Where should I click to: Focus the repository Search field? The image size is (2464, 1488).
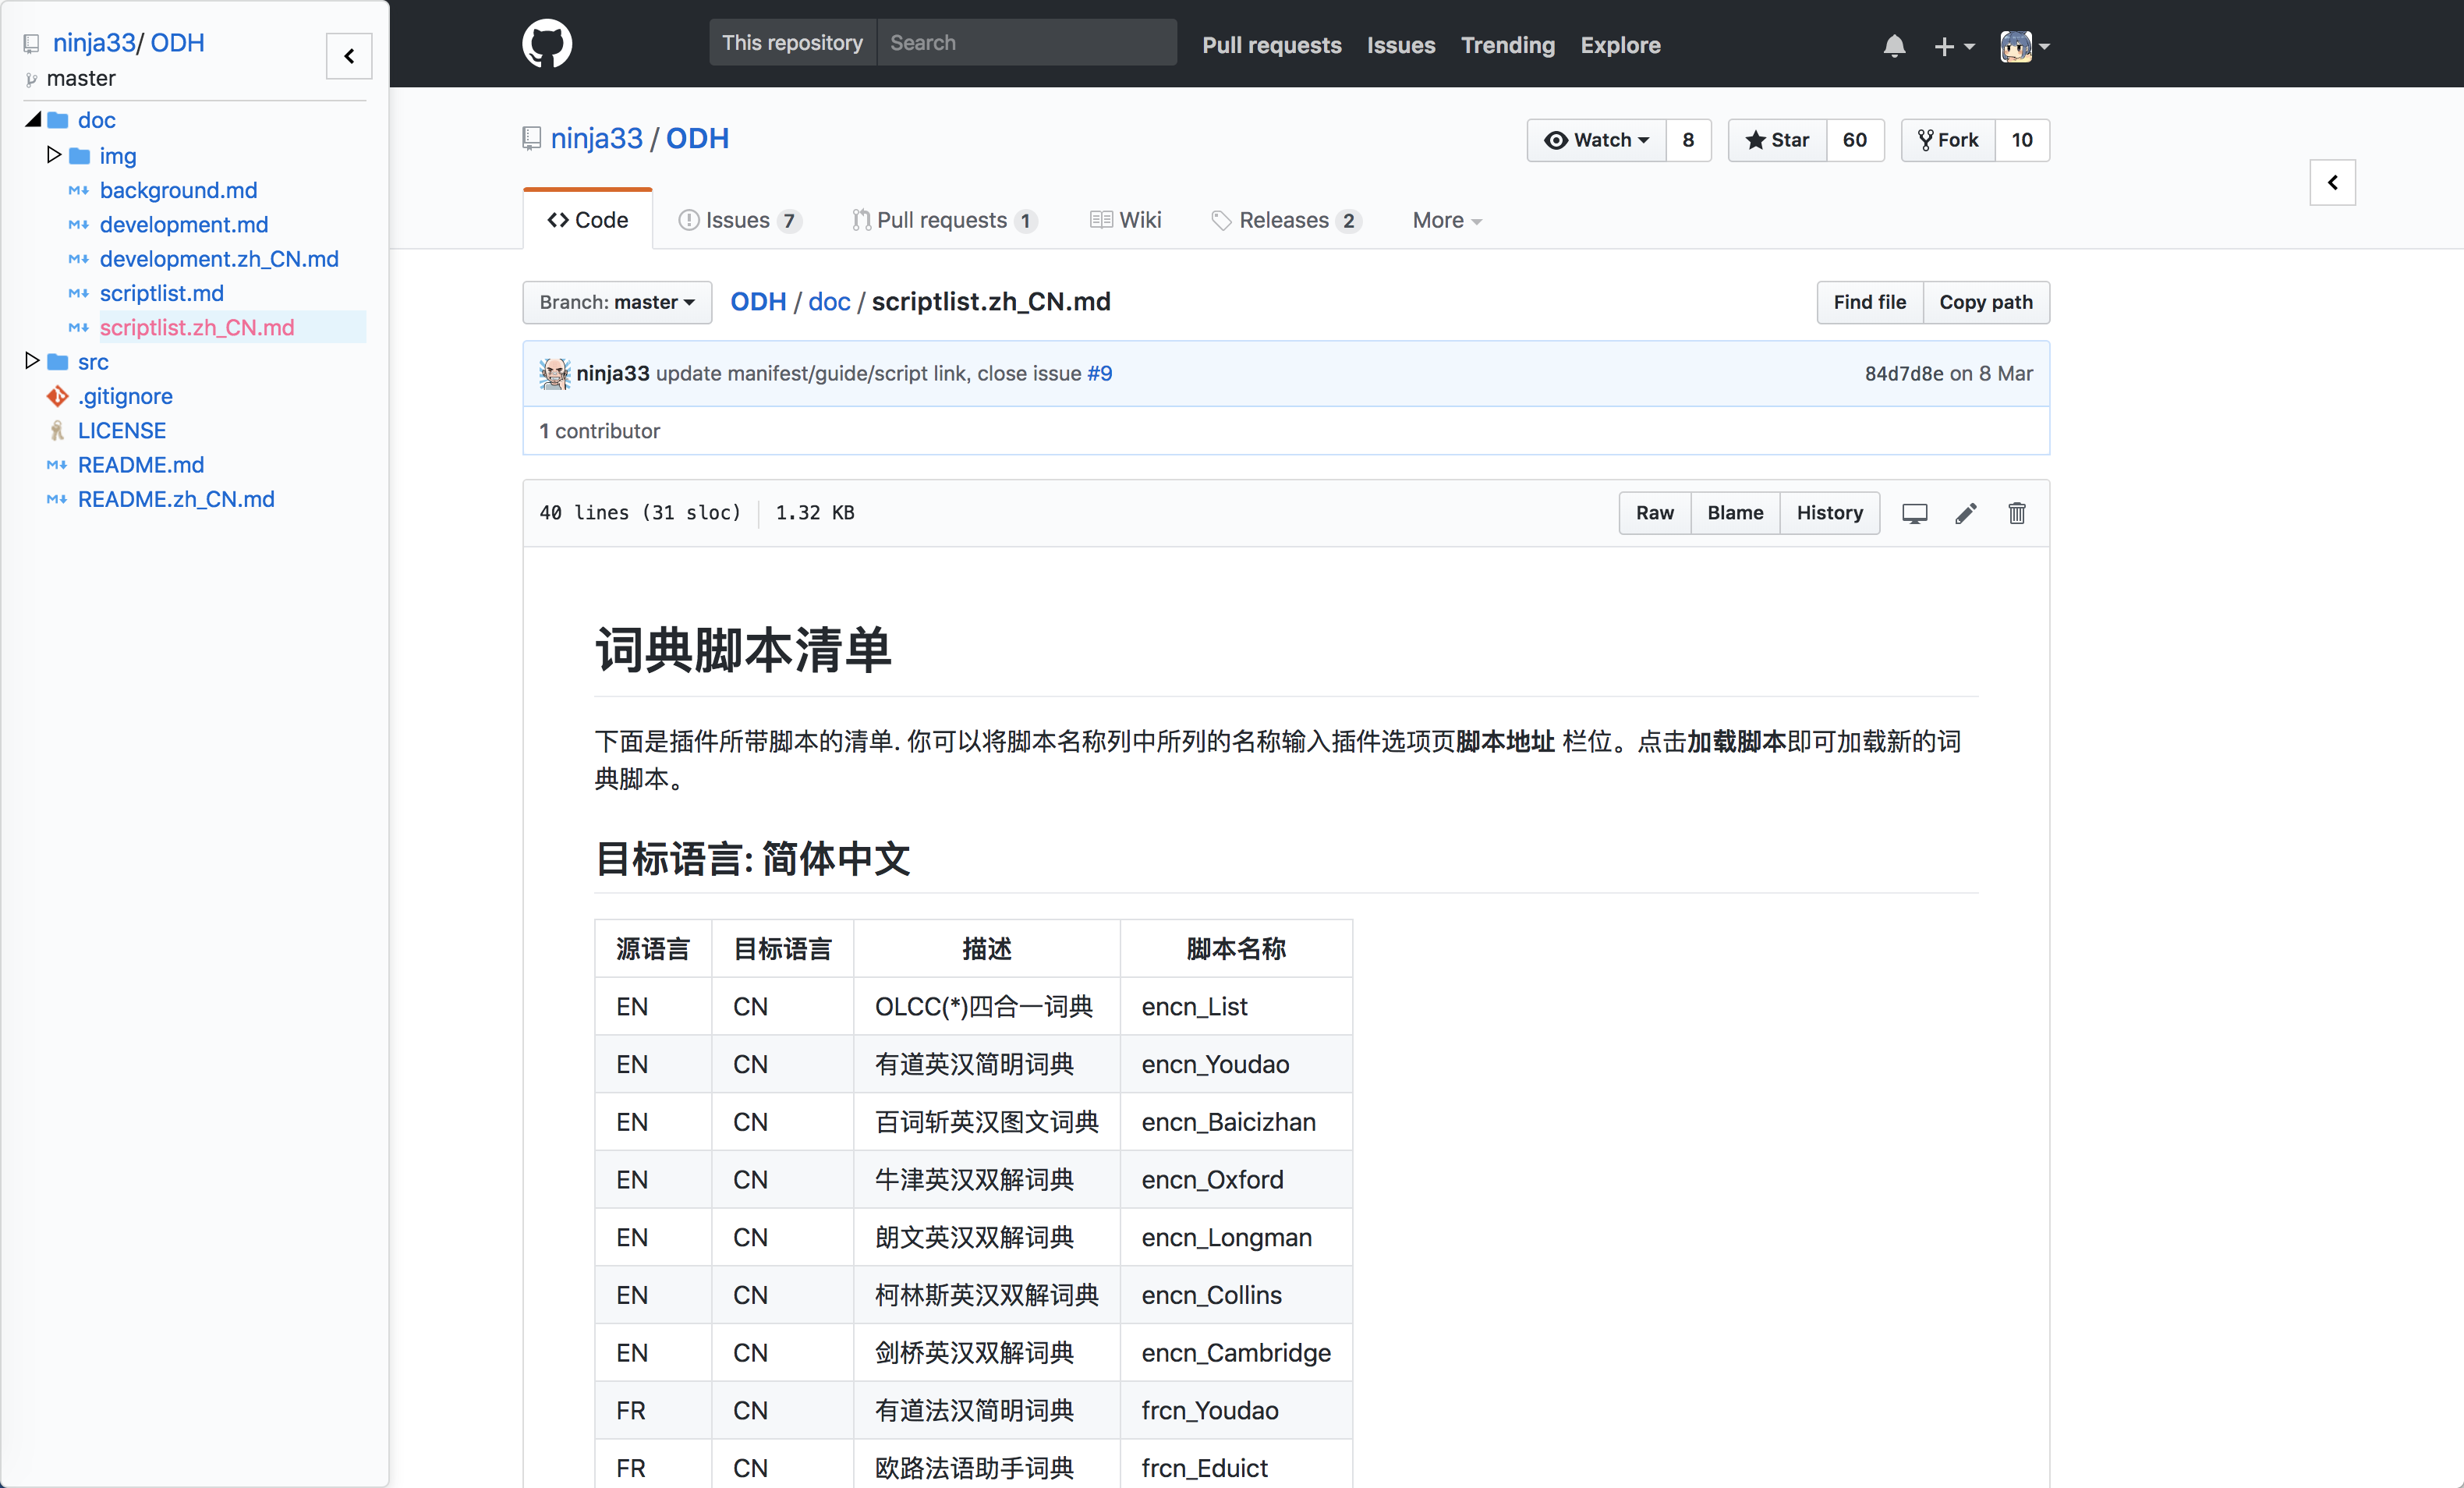coord(1026,43)
